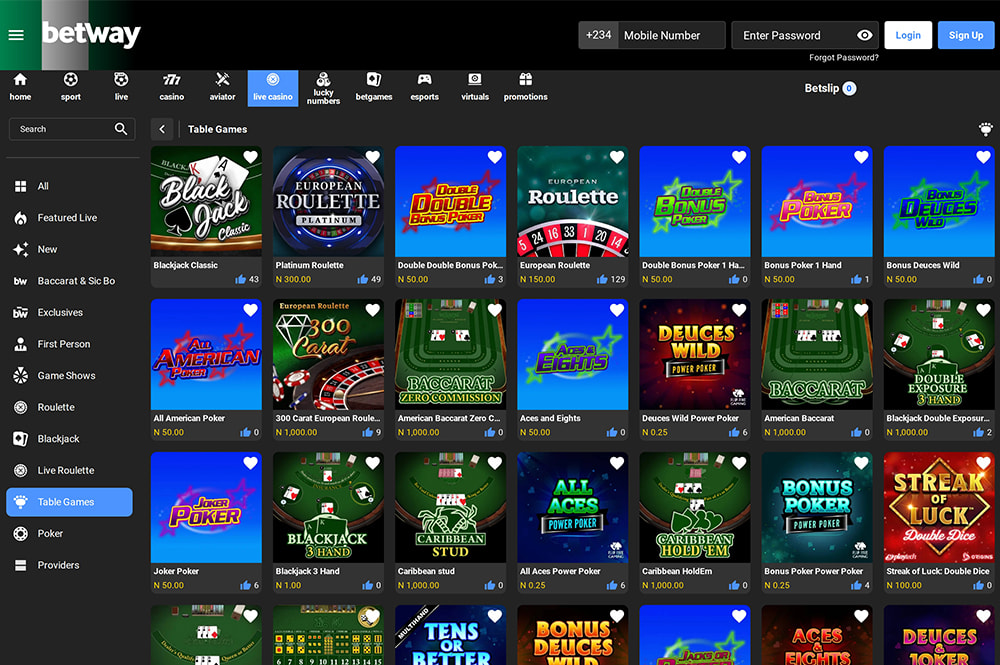This screenshot has width=1000, height=665.
Task: Open Forgot Password link
Action: 843,57
